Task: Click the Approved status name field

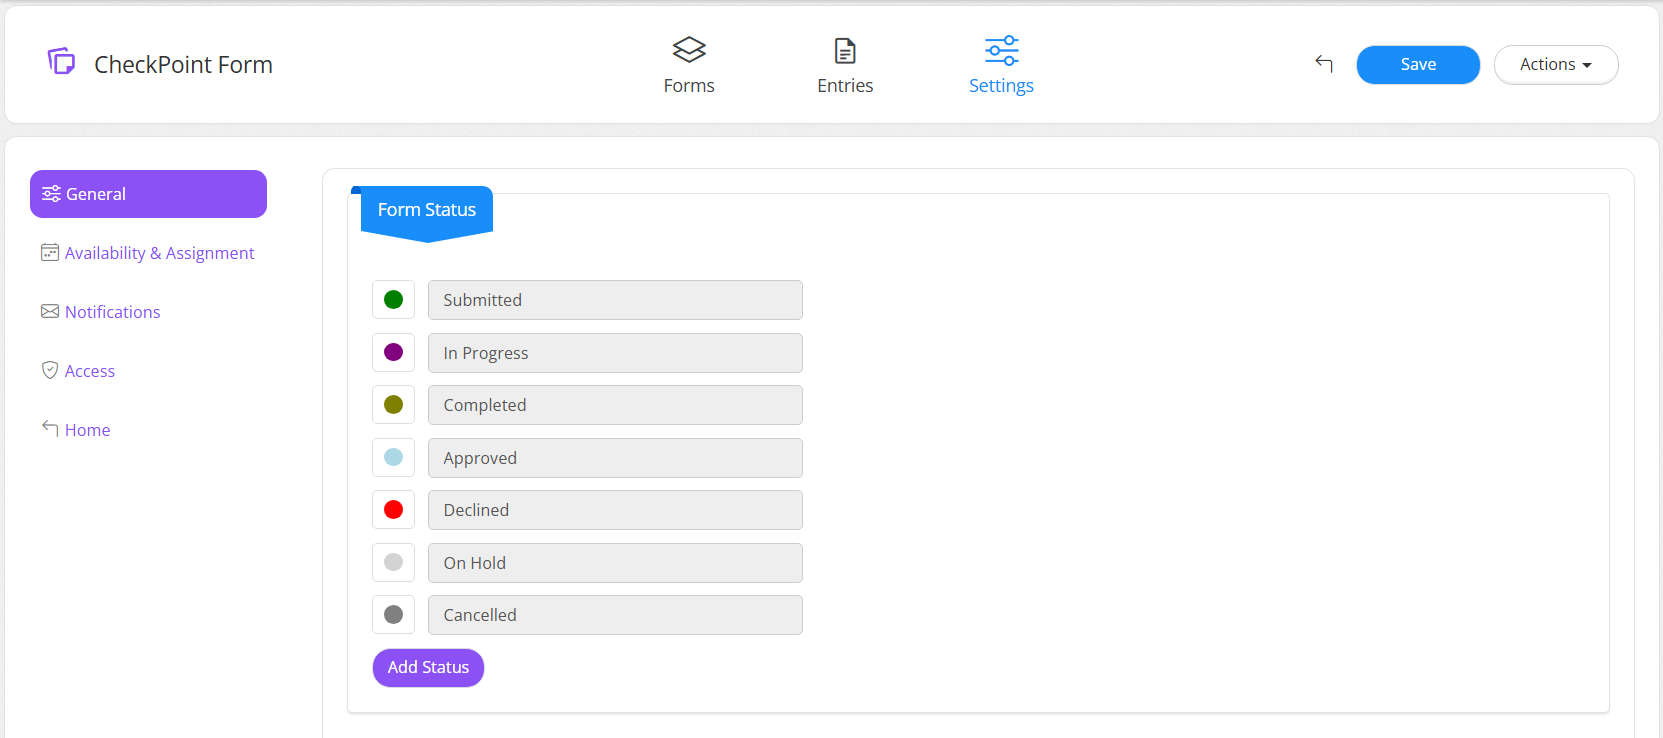Action: click(615, 458)
